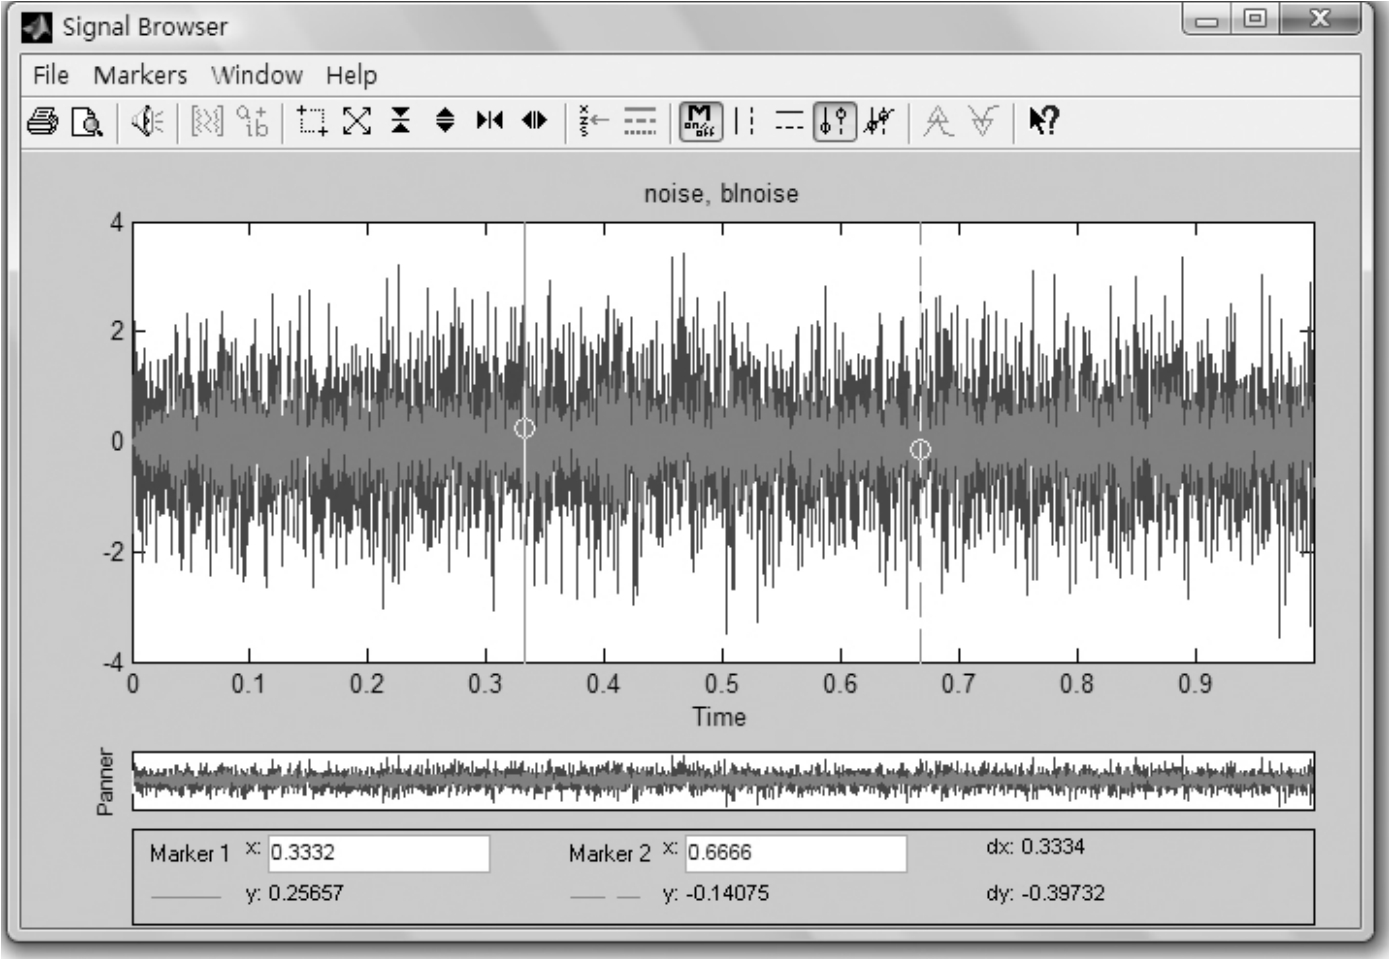Image resolution: width=1389 pixels, height=959 pixels.
Task: Click the Marker 2 x value field
Action: click(796, 853)
